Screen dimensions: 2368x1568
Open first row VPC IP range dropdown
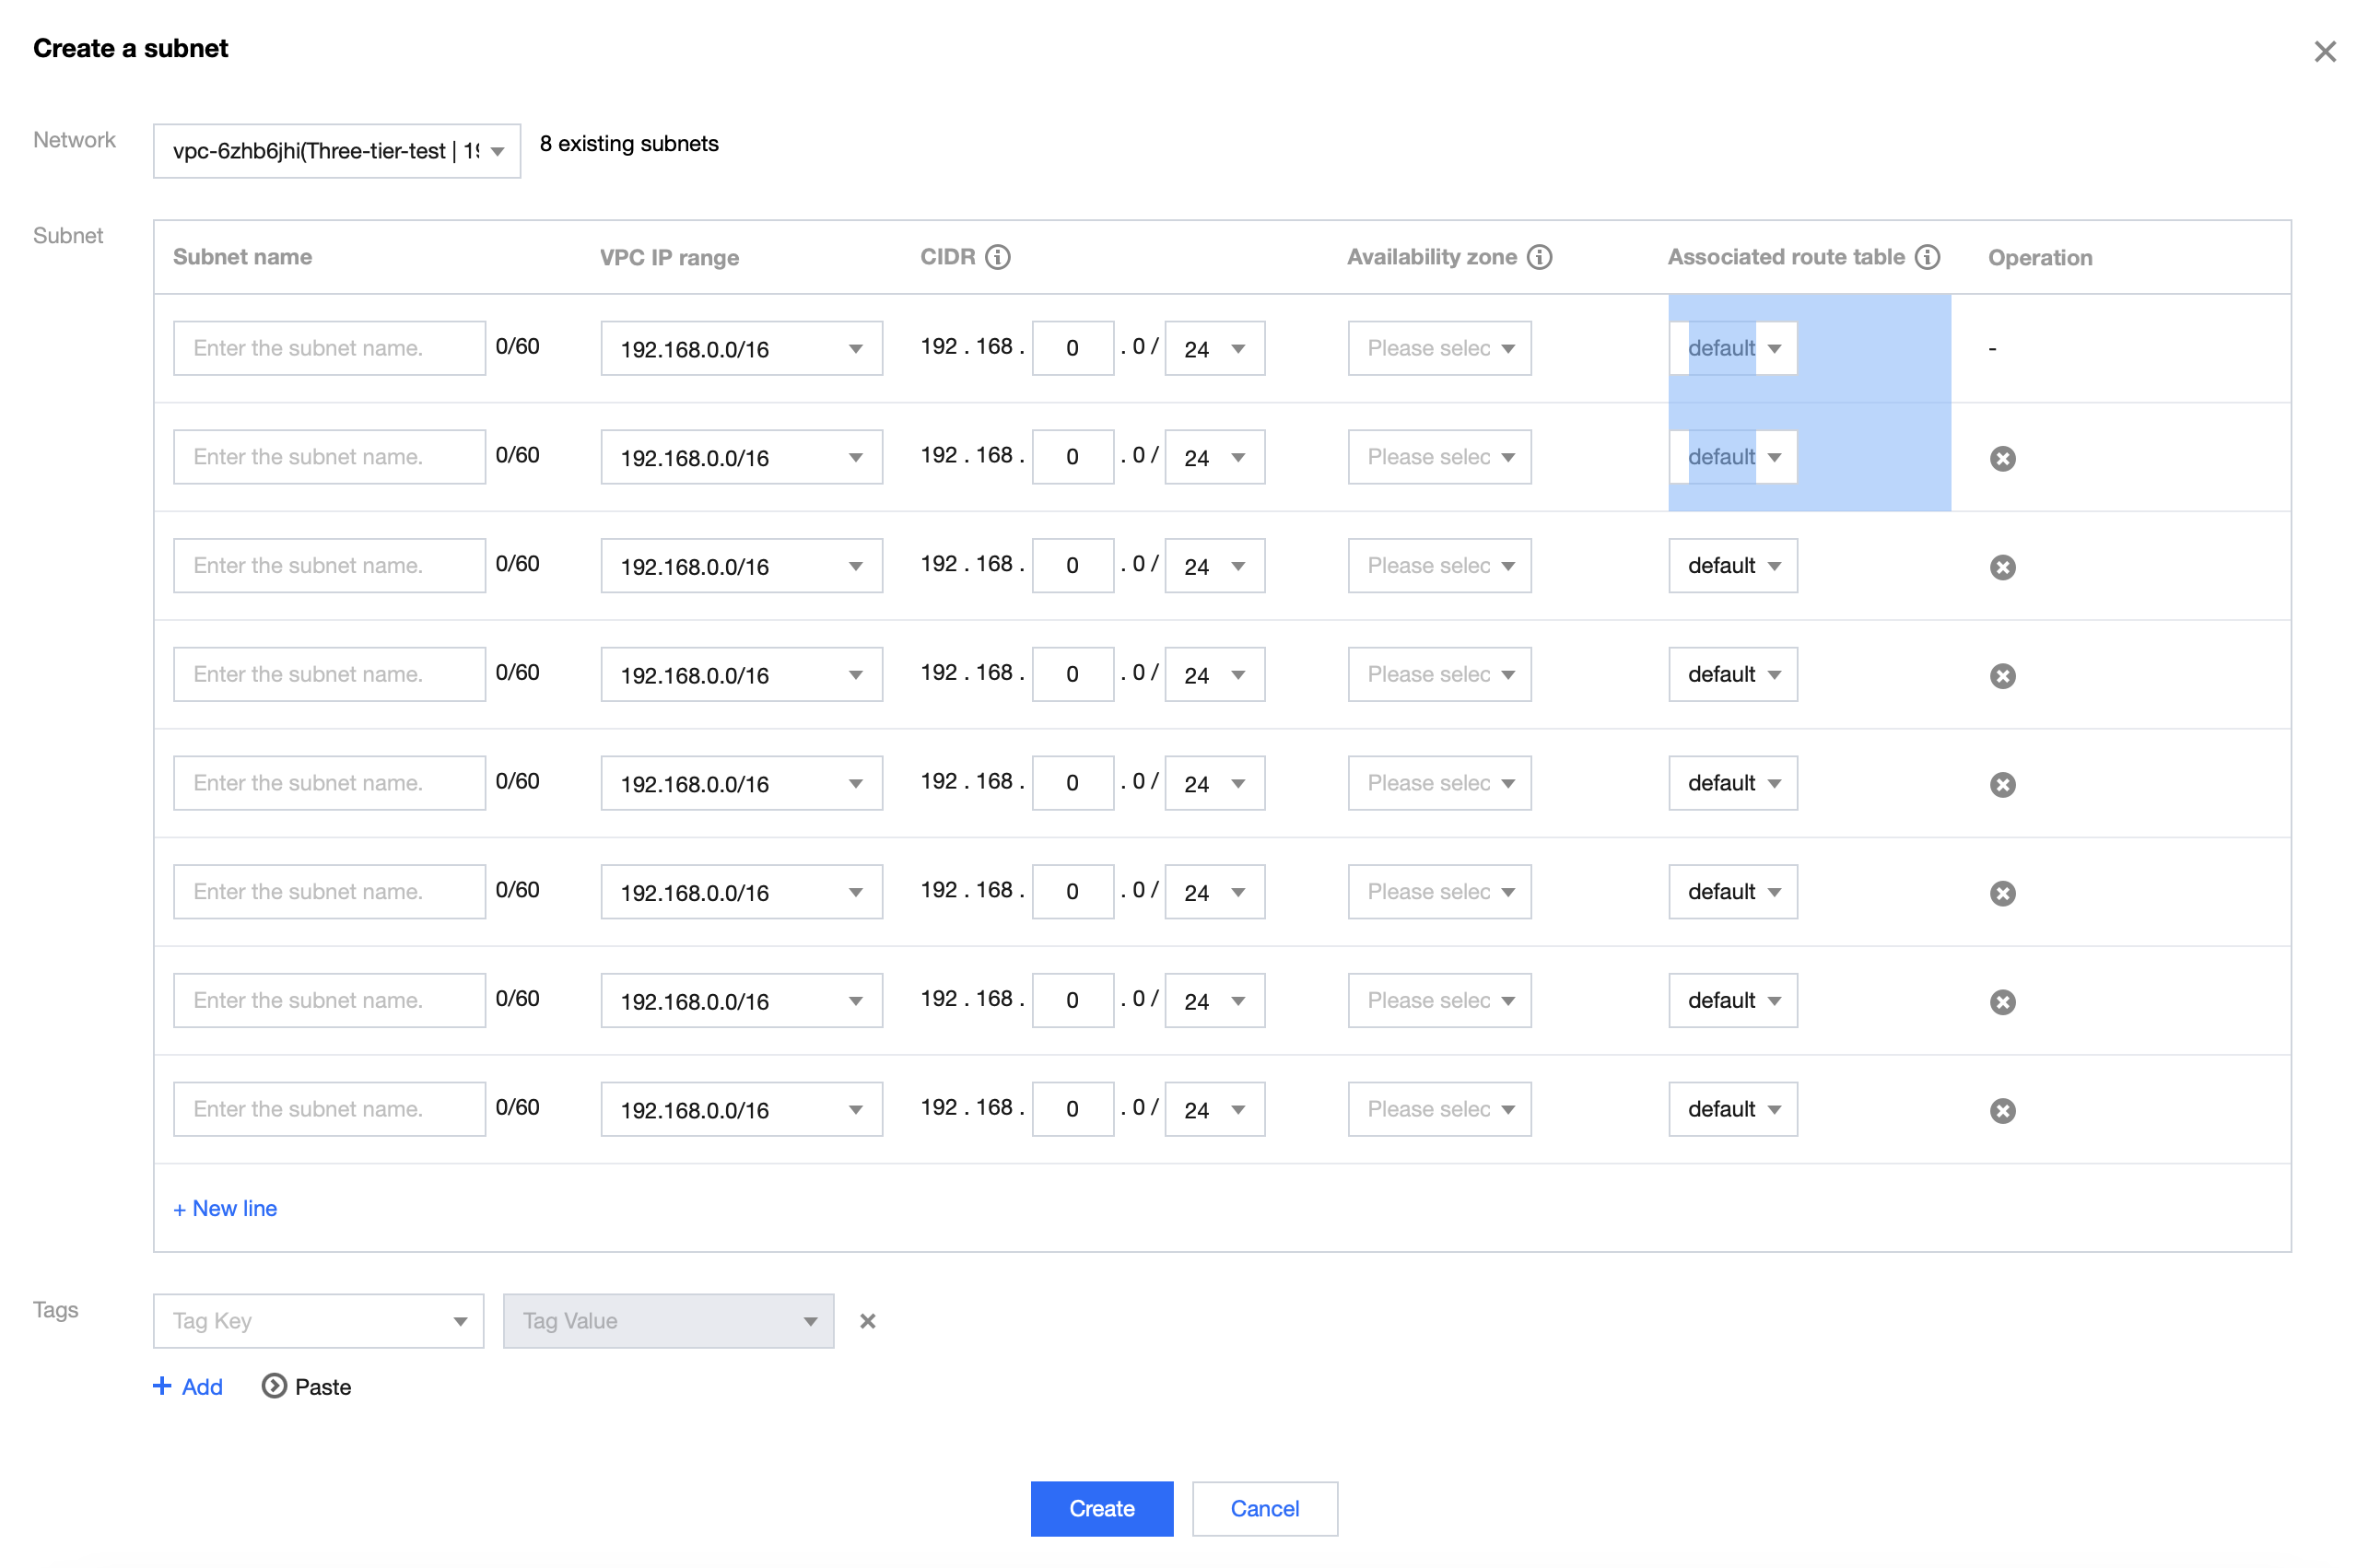740,348
